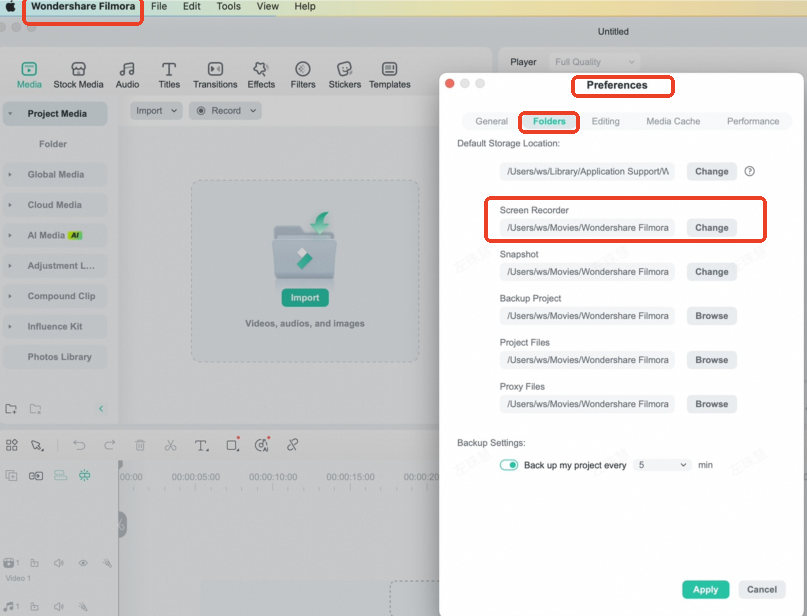Switch to the Media Cache tab

673,121
